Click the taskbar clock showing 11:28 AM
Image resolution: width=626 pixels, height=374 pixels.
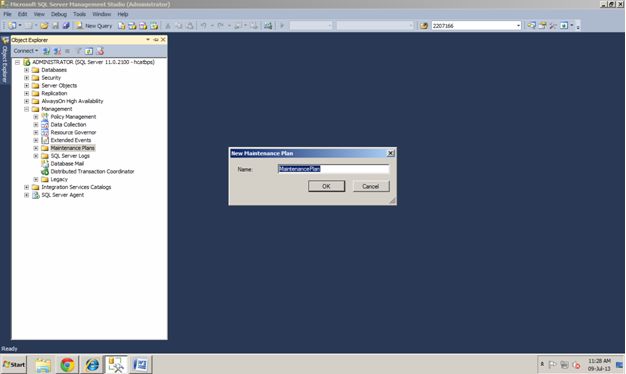[x=599, y=364]
